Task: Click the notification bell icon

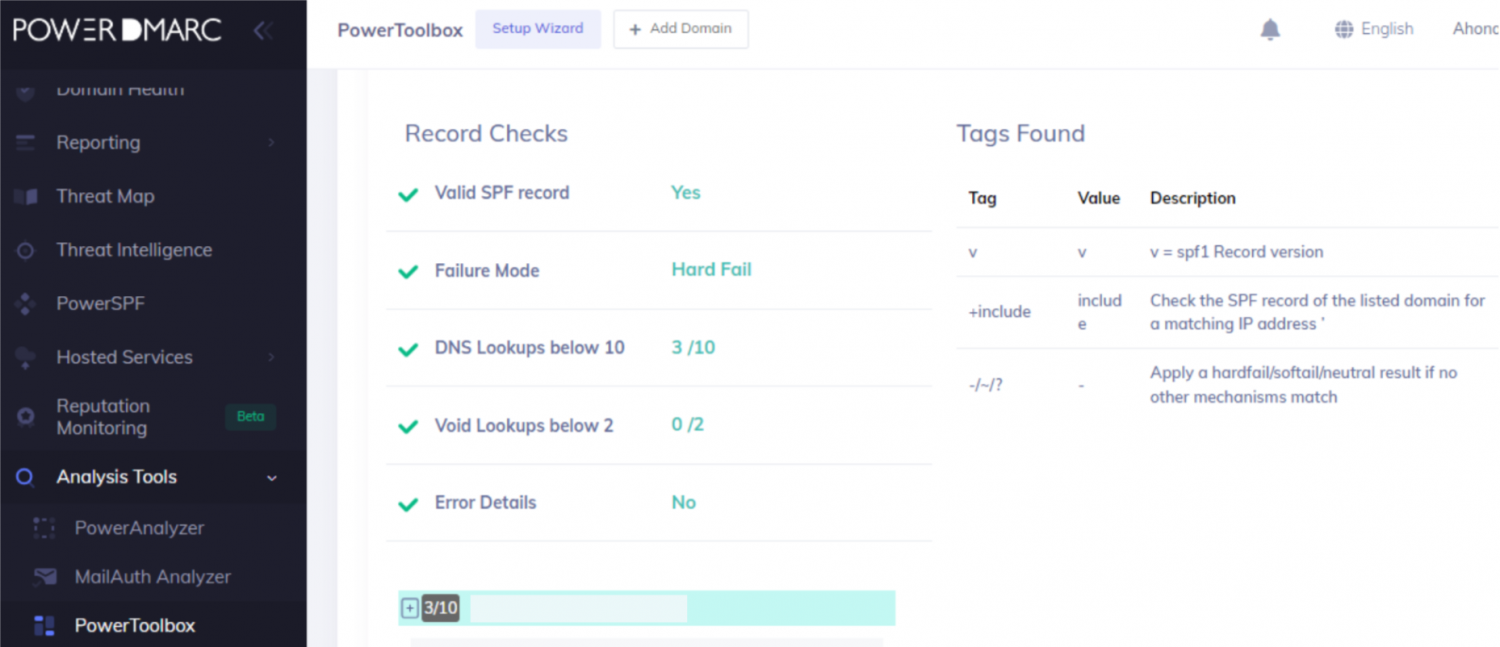Action: tap(1270, 29)
